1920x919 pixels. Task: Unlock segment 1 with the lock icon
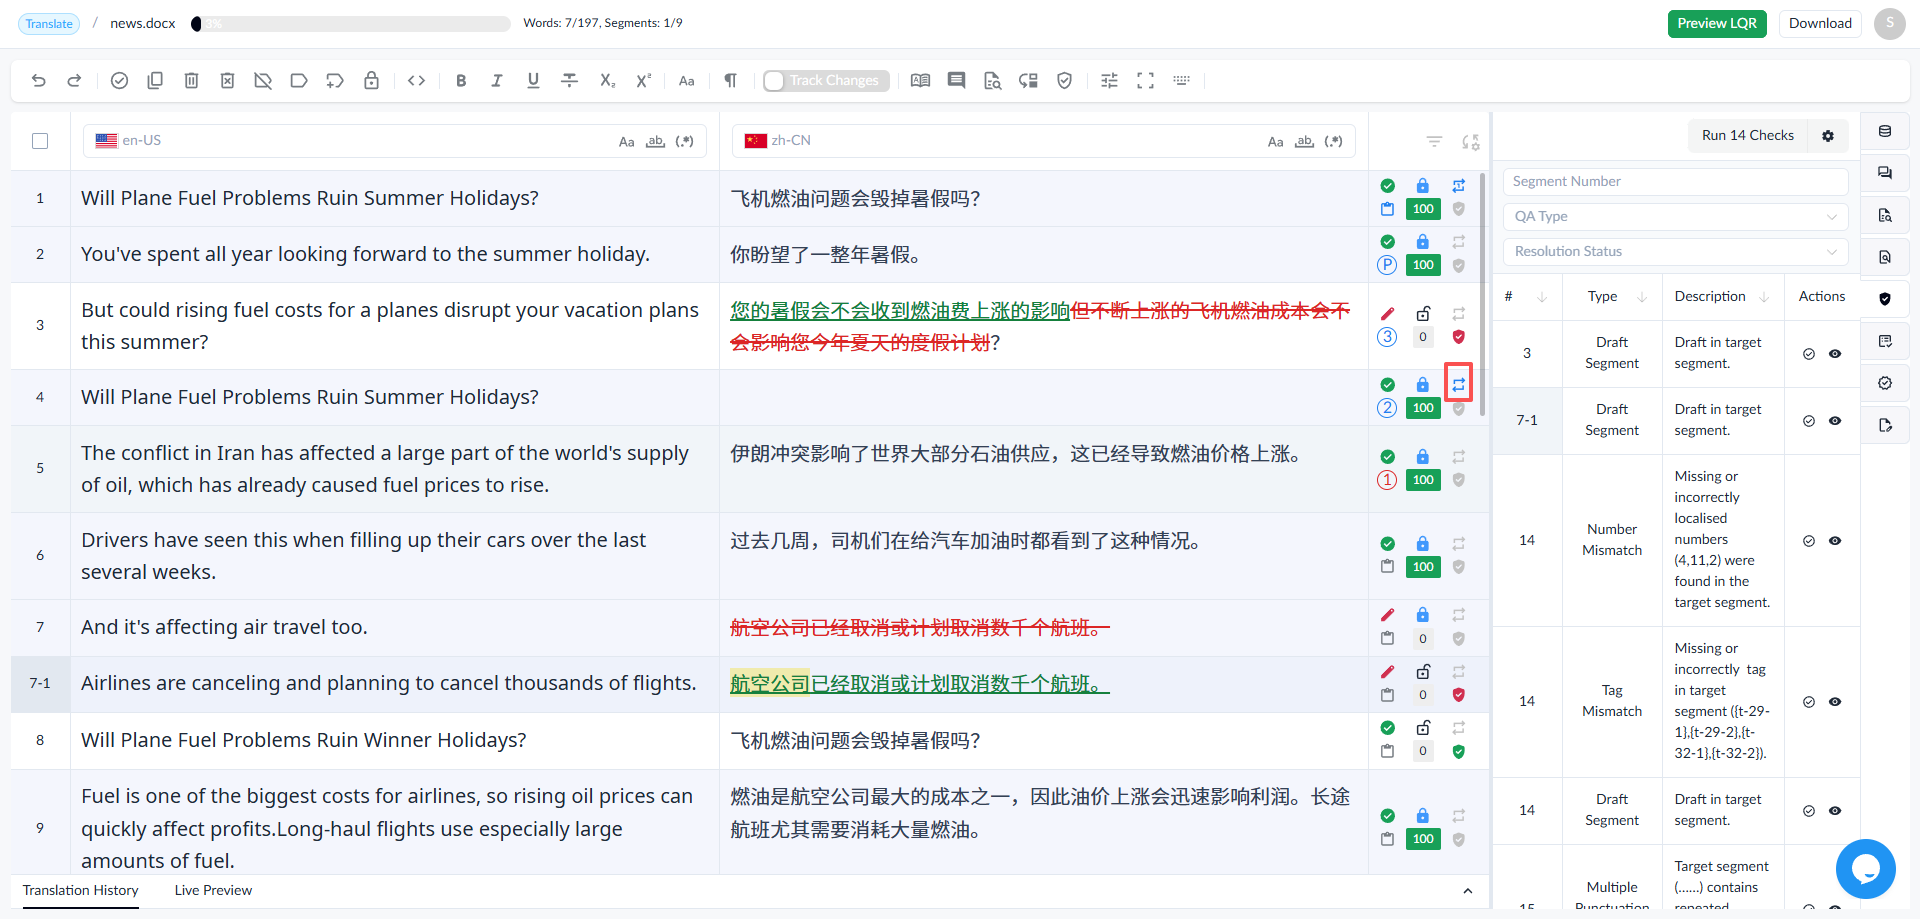(x=1423, y=186)
